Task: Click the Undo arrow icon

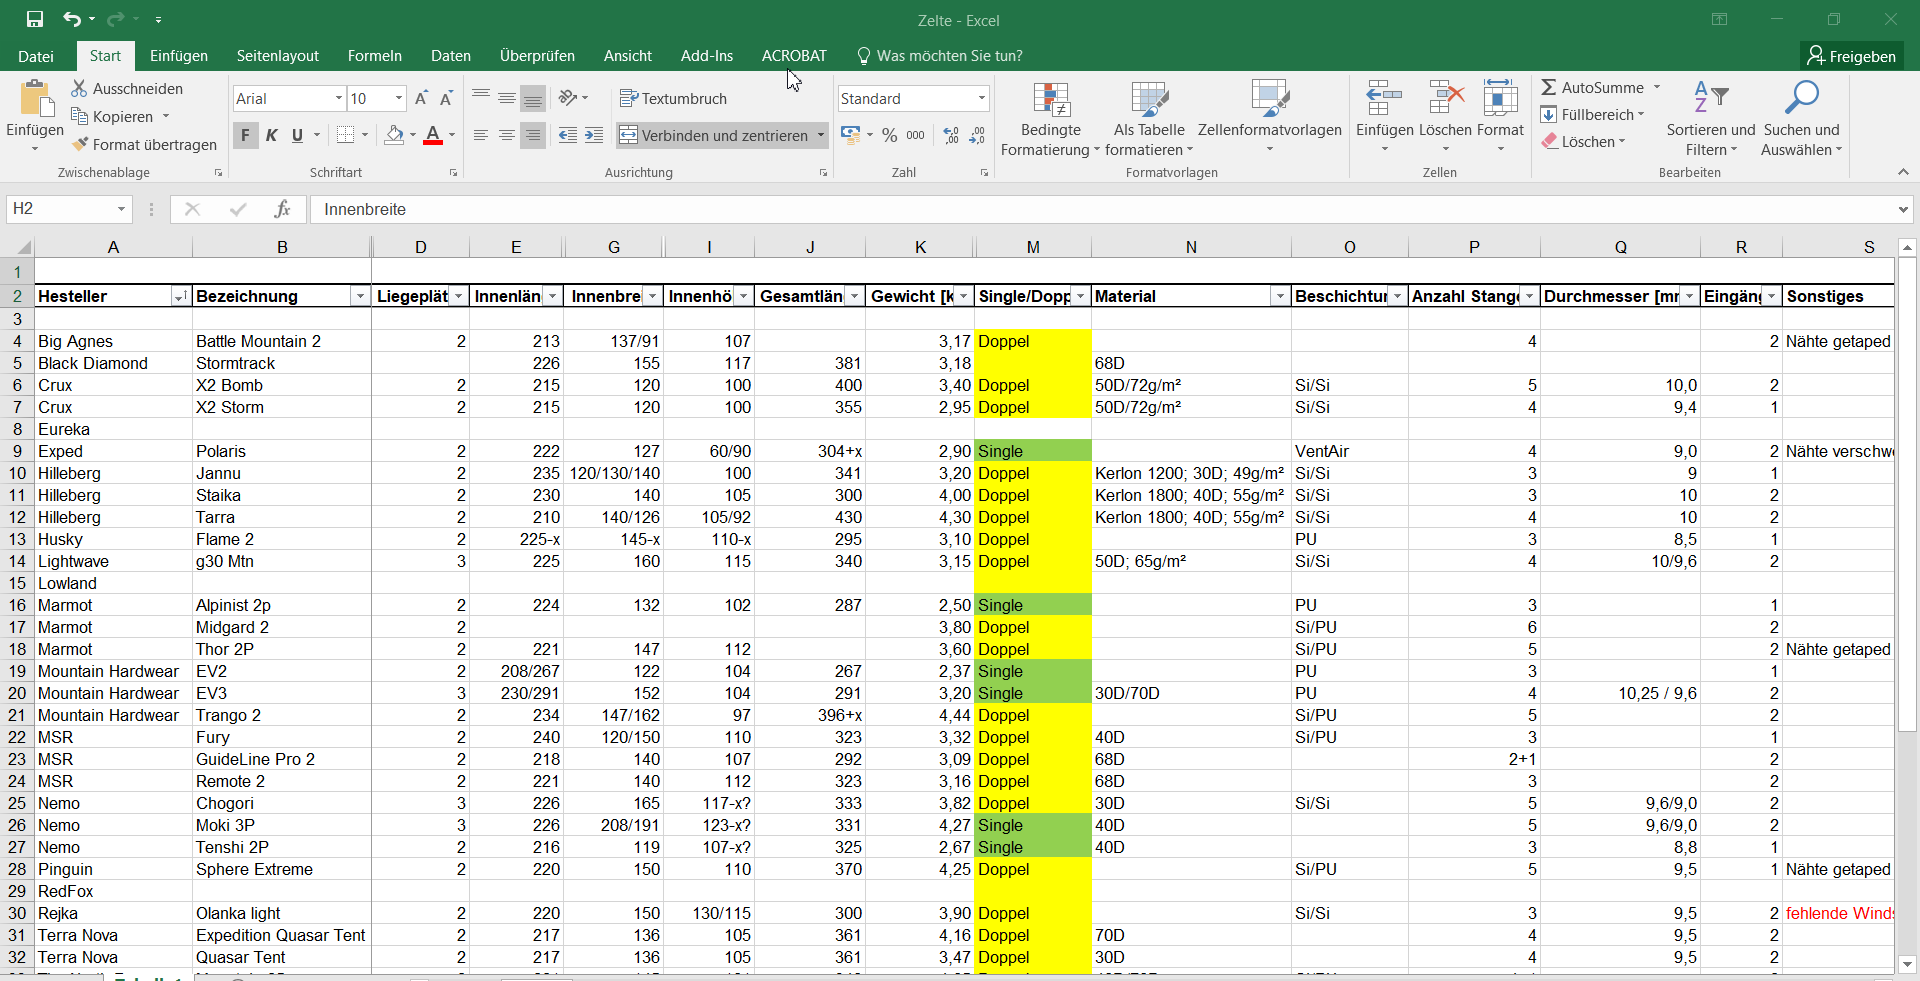Action: pyautogui.click(x=72, y=19)
